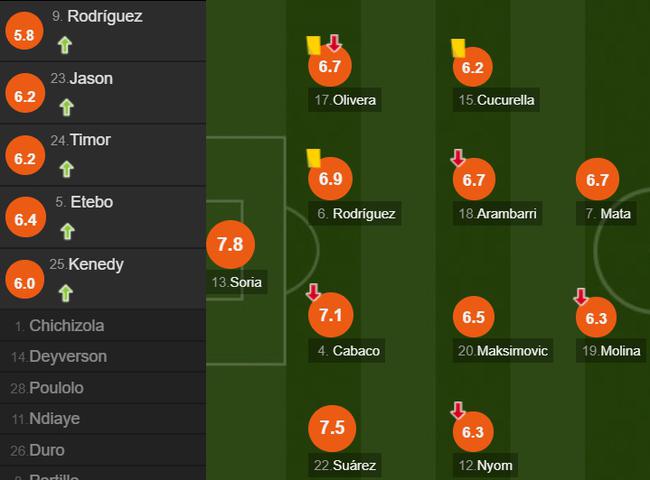
Task: Click the 5.8 rating of 9. Rodríguez
Action: tap(24, 34)
